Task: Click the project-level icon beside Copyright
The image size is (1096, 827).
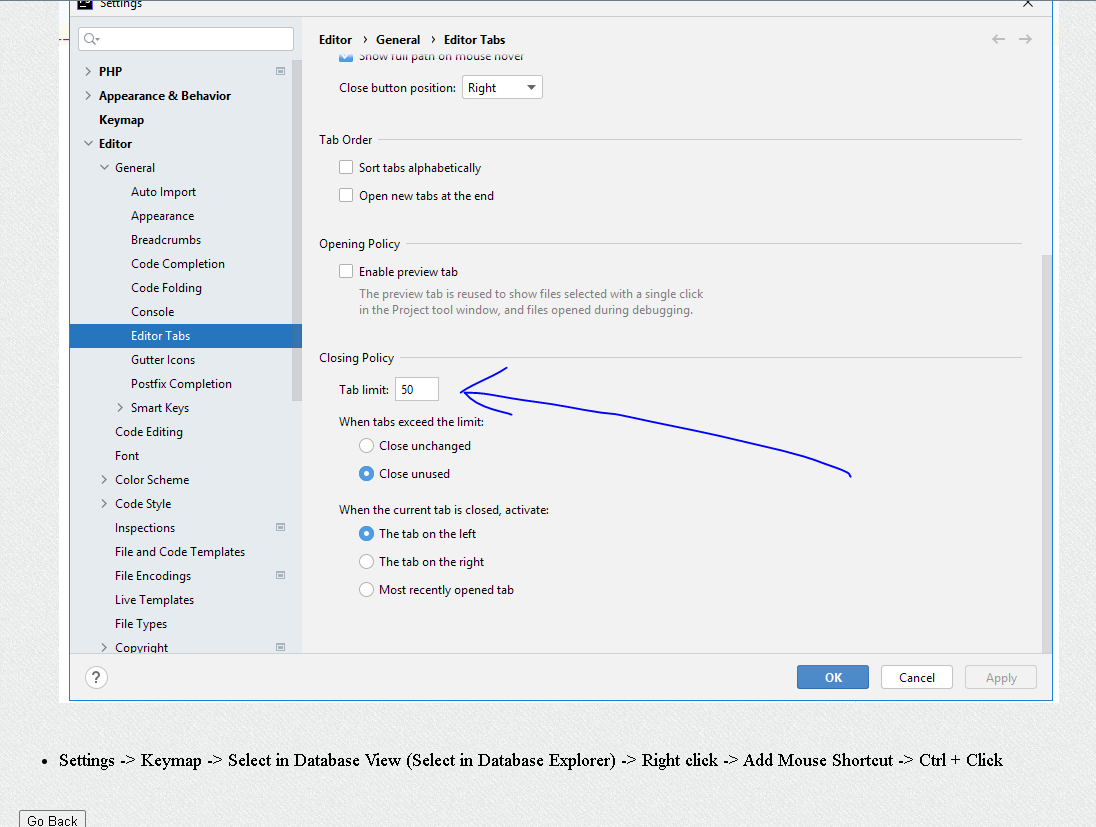Action: coord(280,647)
